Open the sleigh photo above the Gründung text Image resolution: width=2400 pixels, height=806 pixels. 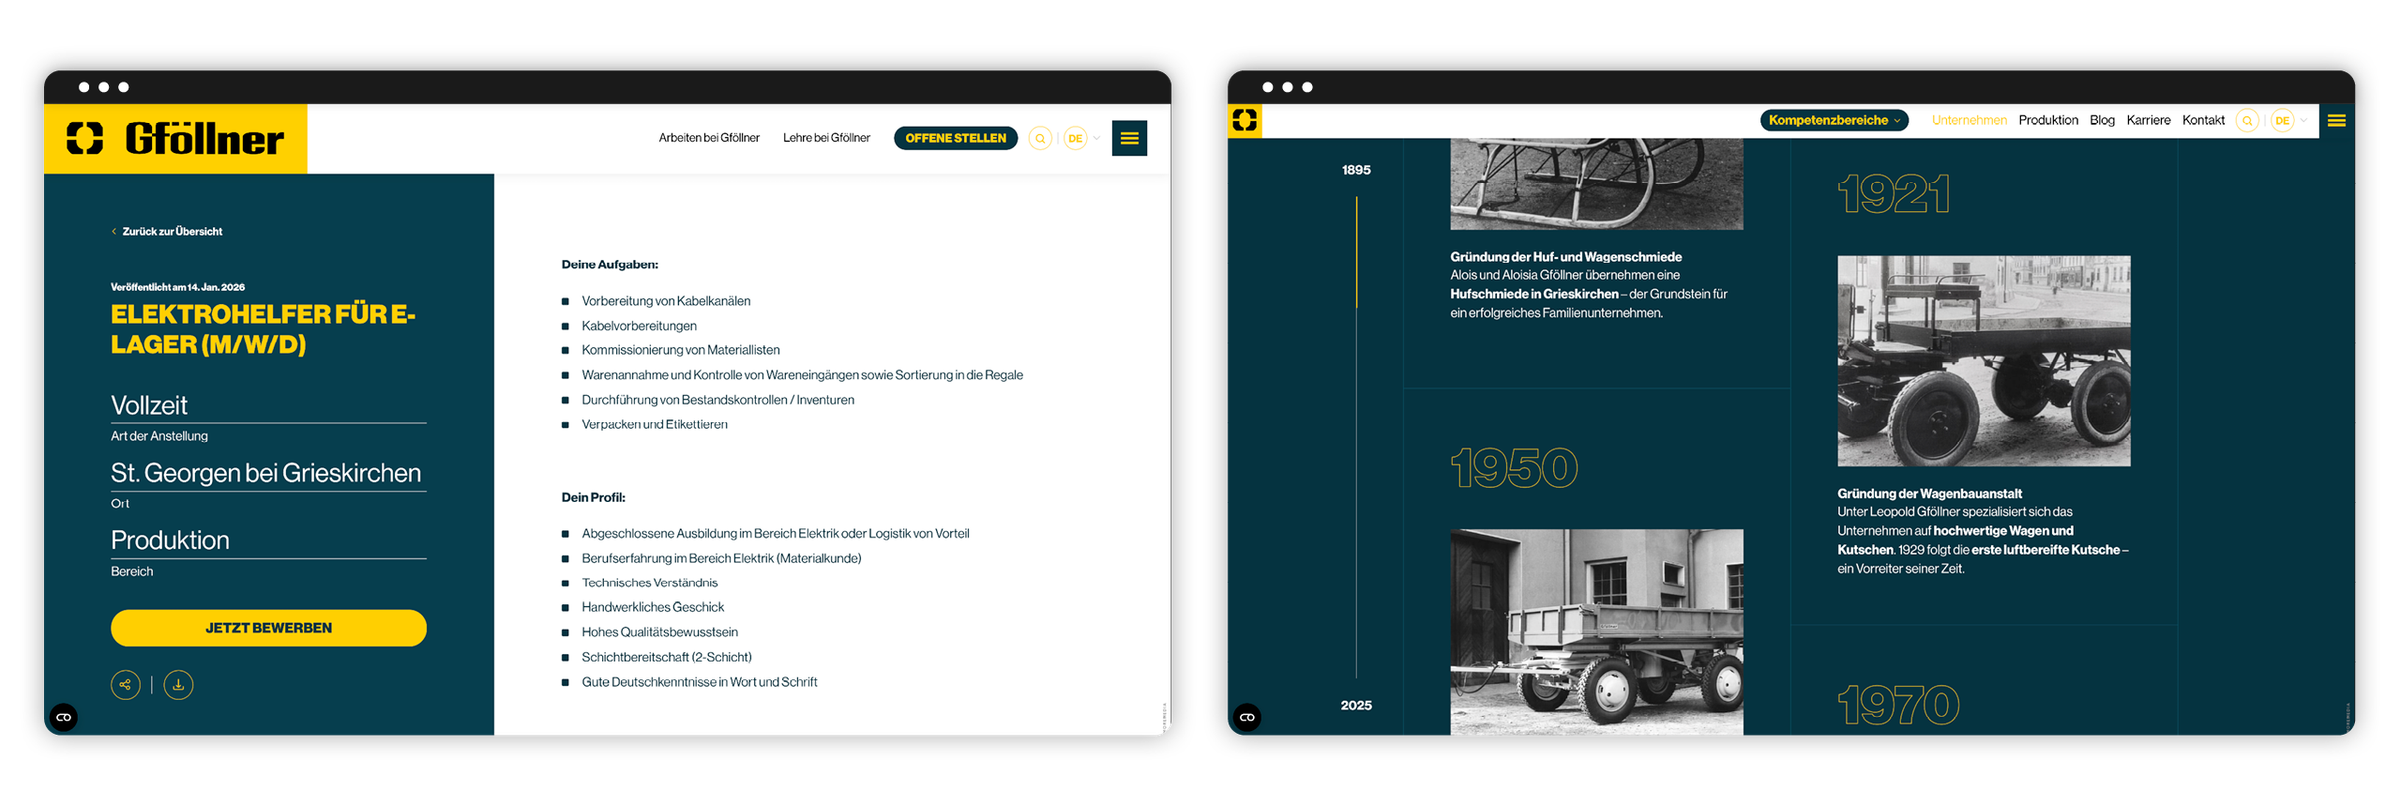(x=1596, y=184)
